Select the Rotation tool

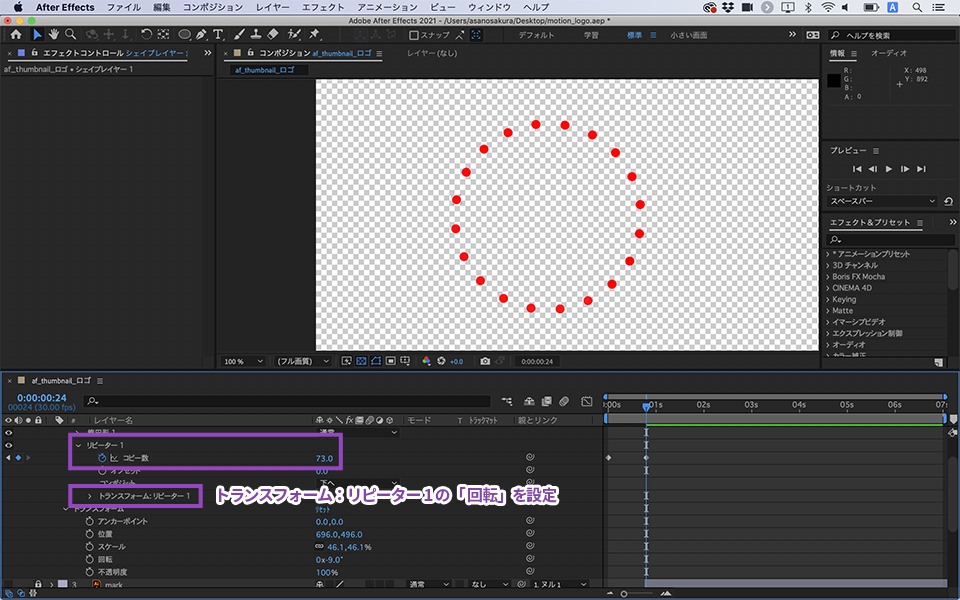(x=146, y=35)
